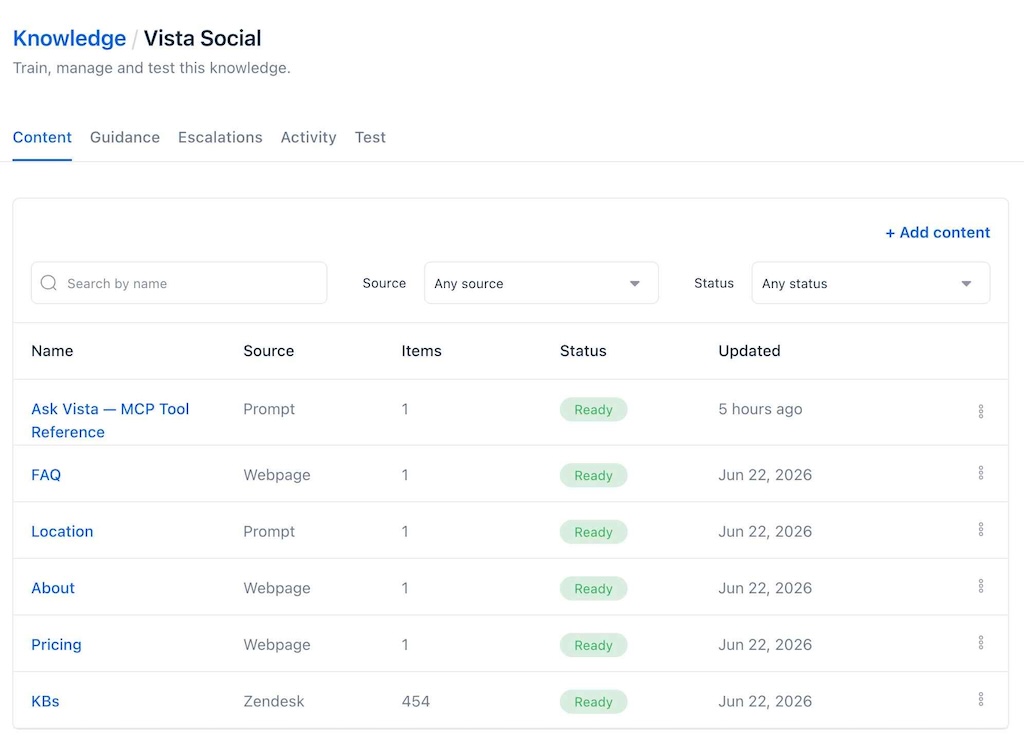The height and width of the screenshot is (740, 1024).
Task: Go to the Activity tab
Action: (x=308, y=137)
